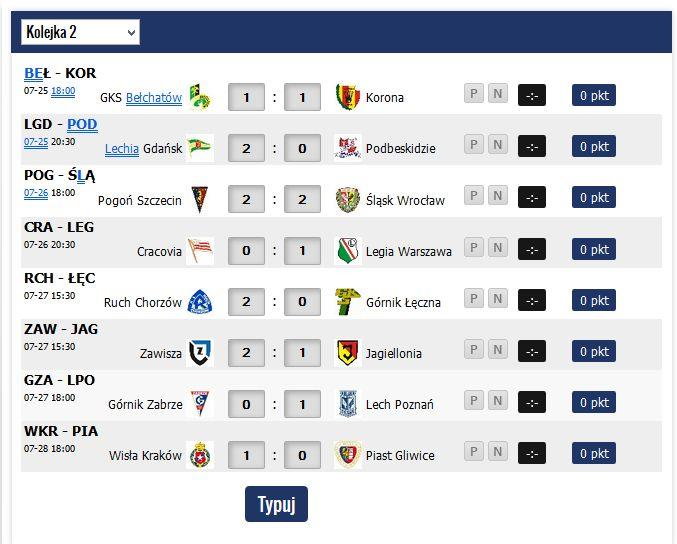This screenshot has height=544, width=677.
Task: Click Lech Poznań away score field
Action: [302, 404]
